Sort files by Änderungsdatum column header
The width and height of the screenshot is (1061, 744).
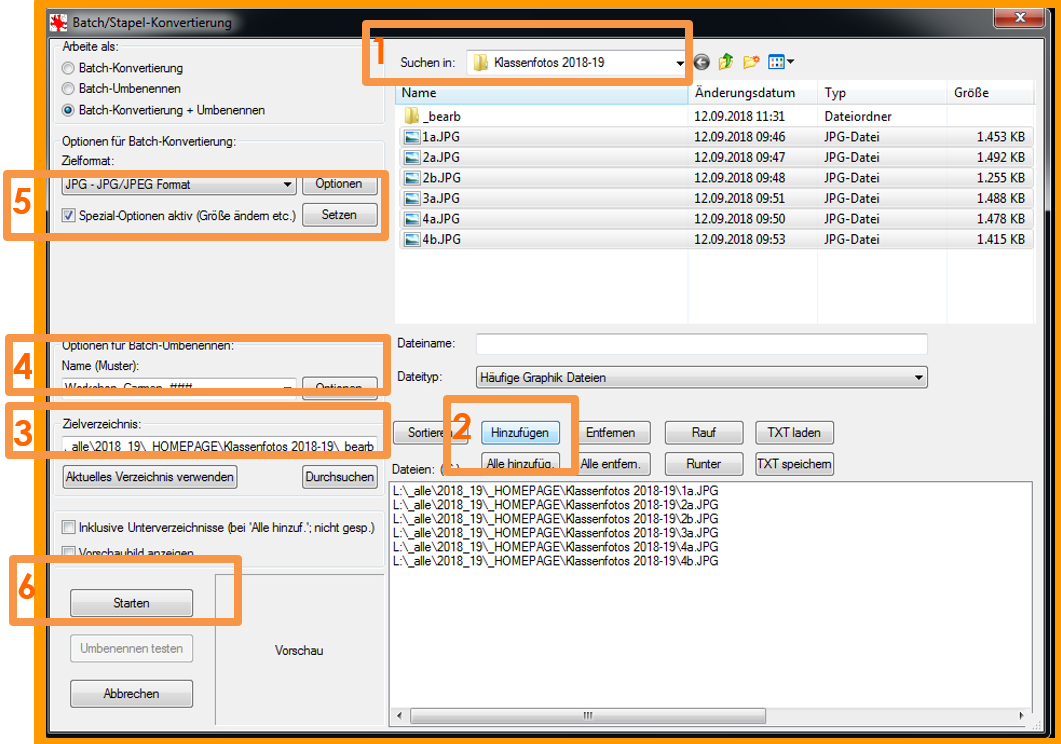[745, 93]
